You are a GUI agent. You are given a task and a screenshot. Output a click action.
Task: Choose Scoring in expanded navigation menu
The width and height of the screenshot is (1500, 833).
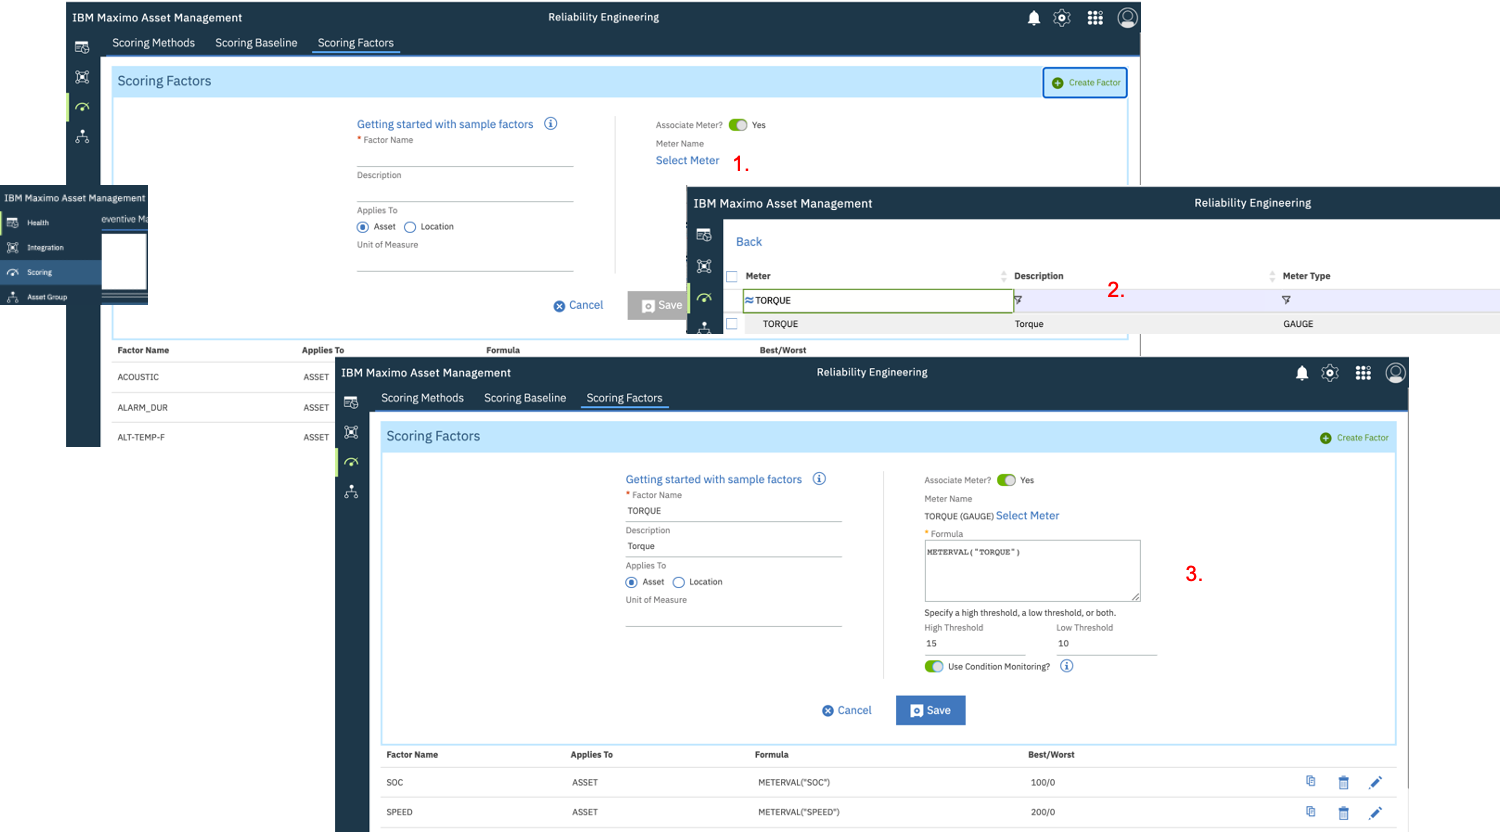[x=51, y=272]
